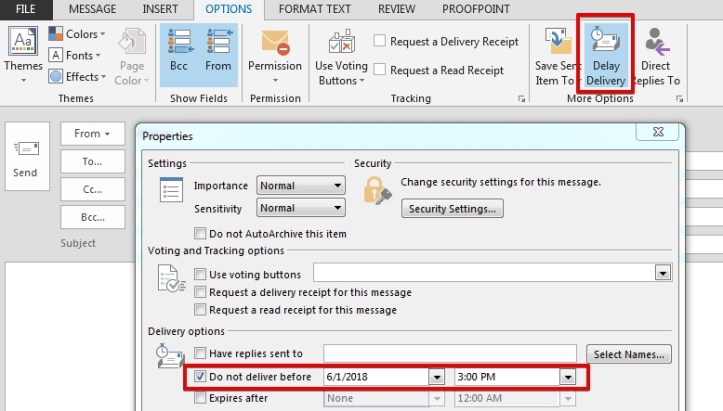Viewport: 723px width, 411px height.
Task: Open Tracking group dialog launcher
Action: (522, 99)
